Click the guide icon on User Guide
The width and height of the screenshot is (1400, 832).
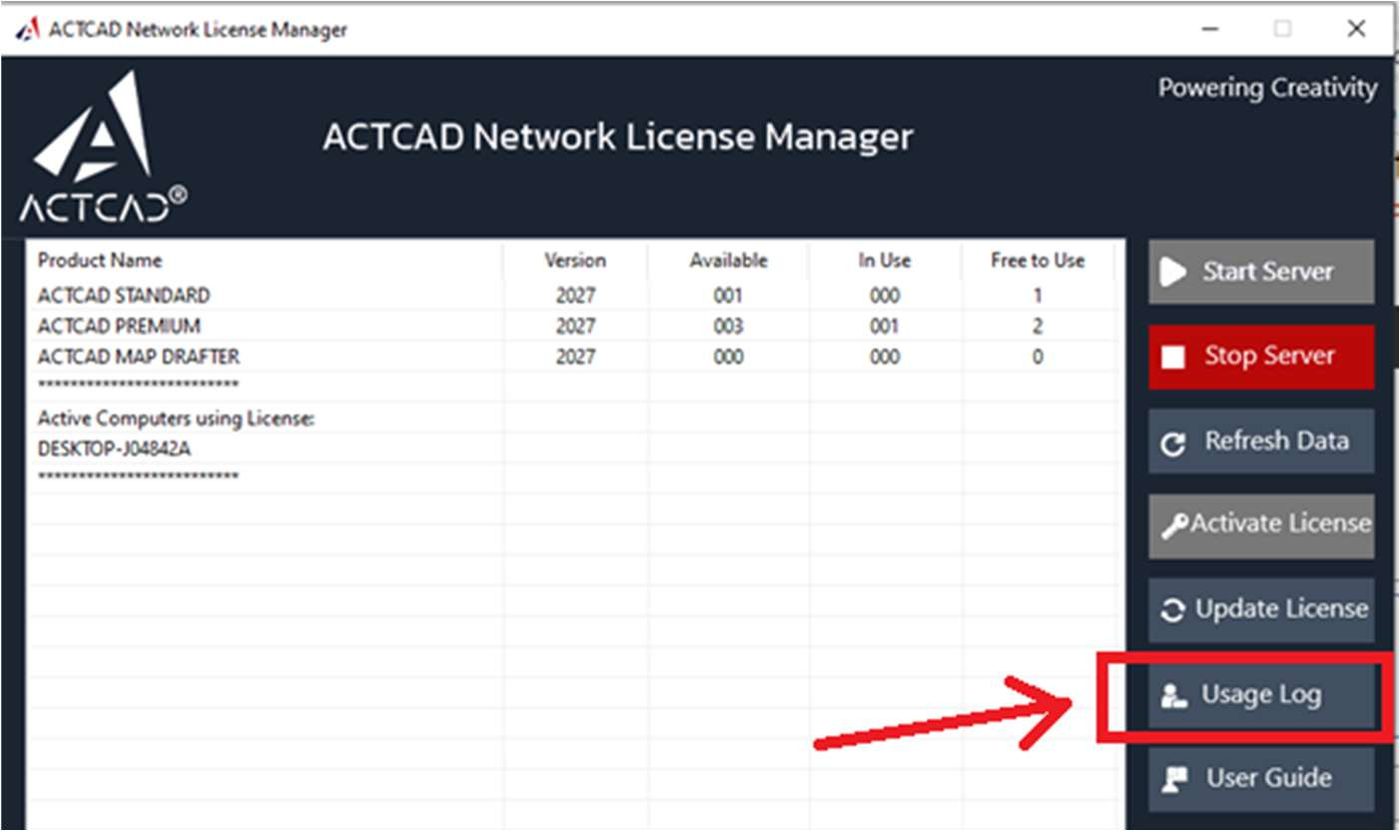coord(1174,779)
